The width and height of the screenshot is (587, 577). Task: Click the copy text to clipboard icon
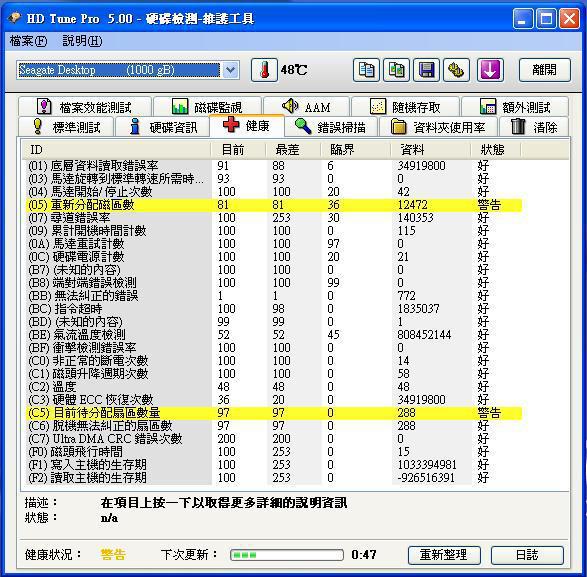[x=366, y=70]
